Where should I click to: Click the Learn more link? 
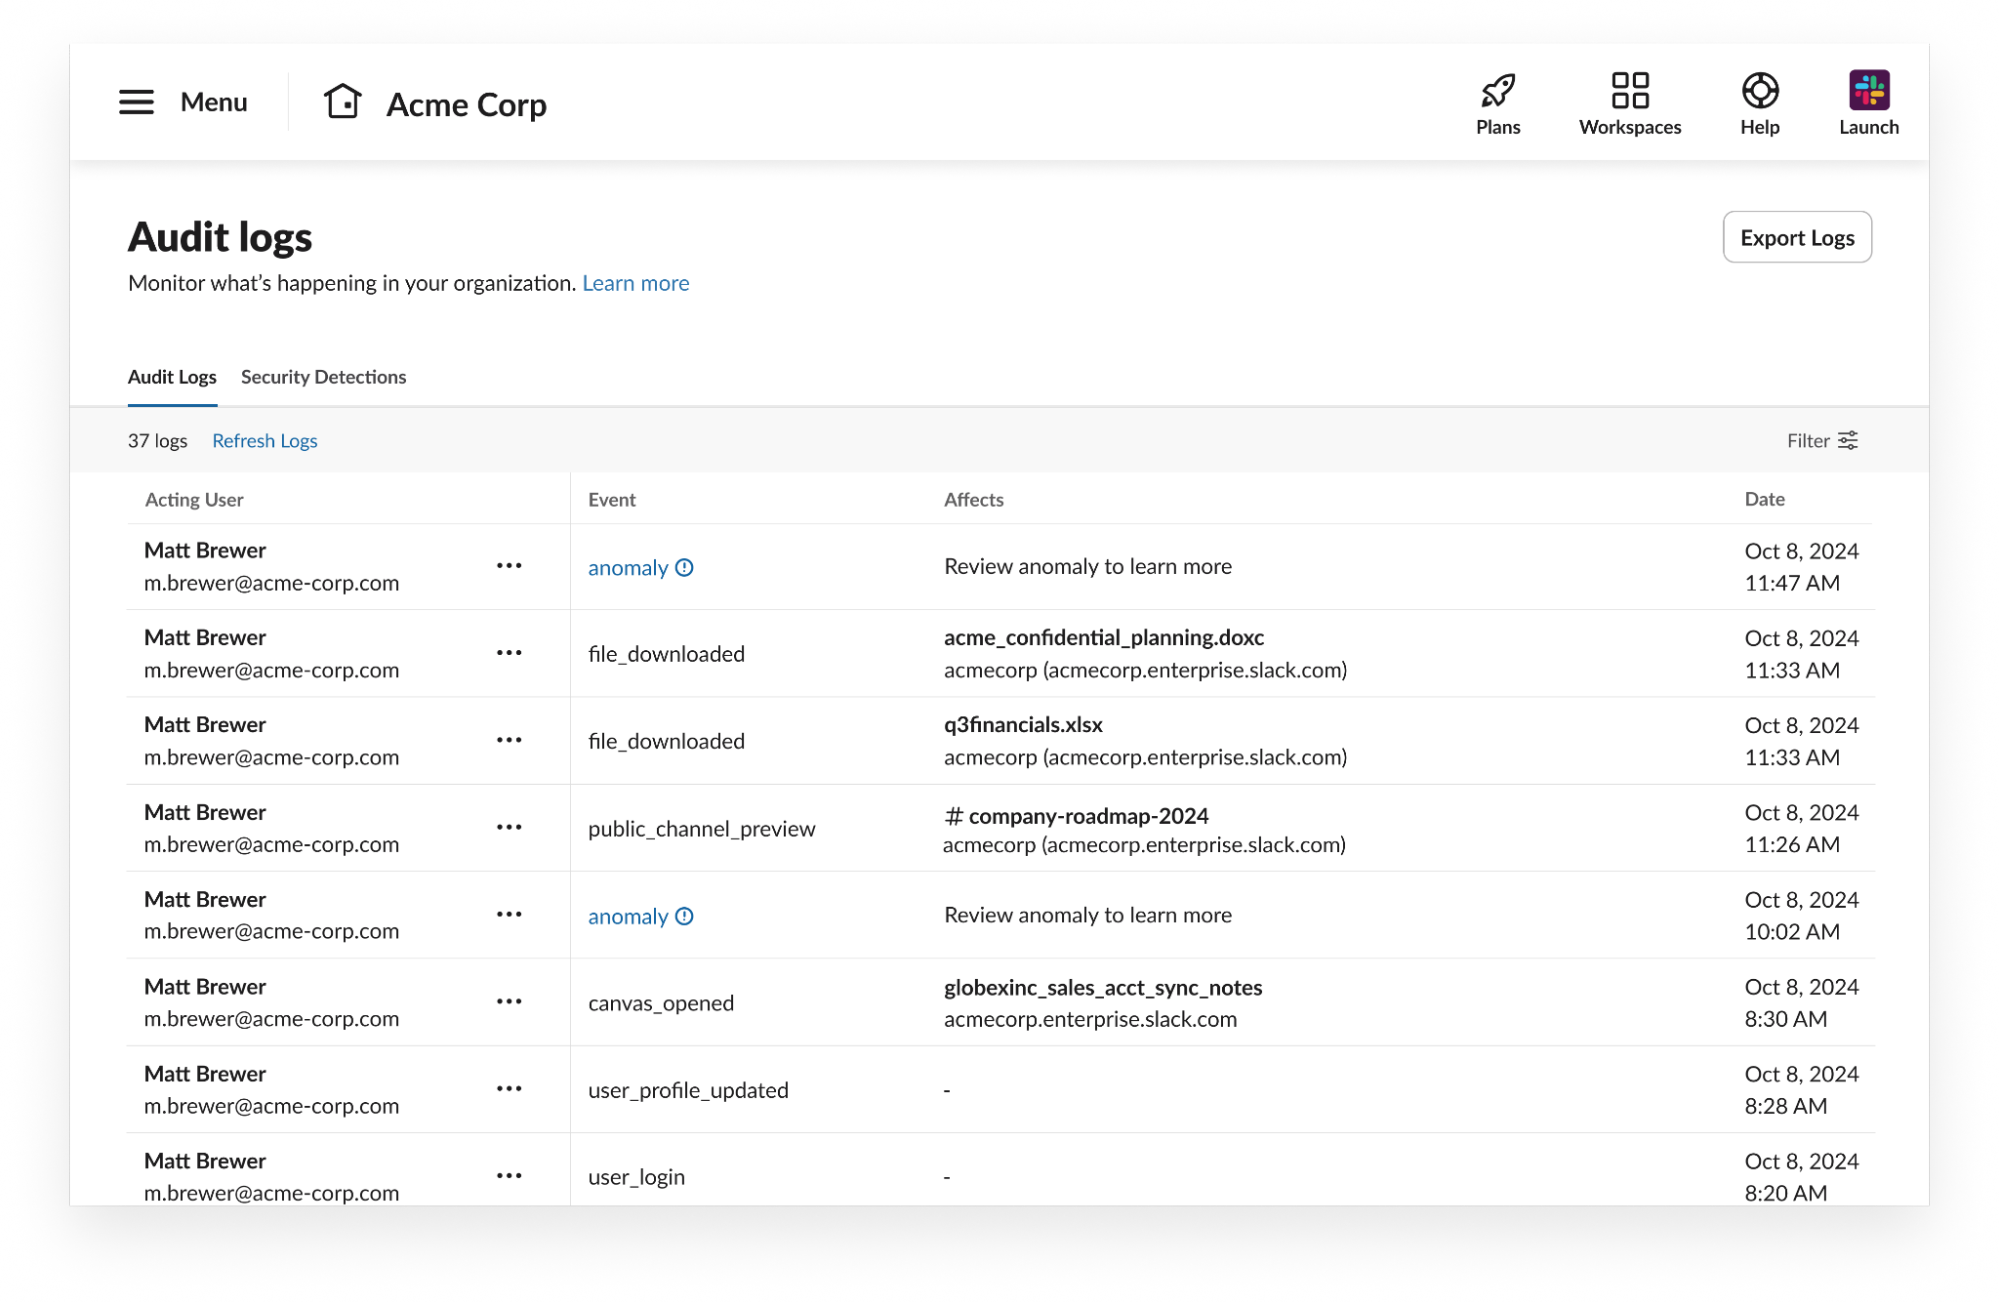(635, 283)
